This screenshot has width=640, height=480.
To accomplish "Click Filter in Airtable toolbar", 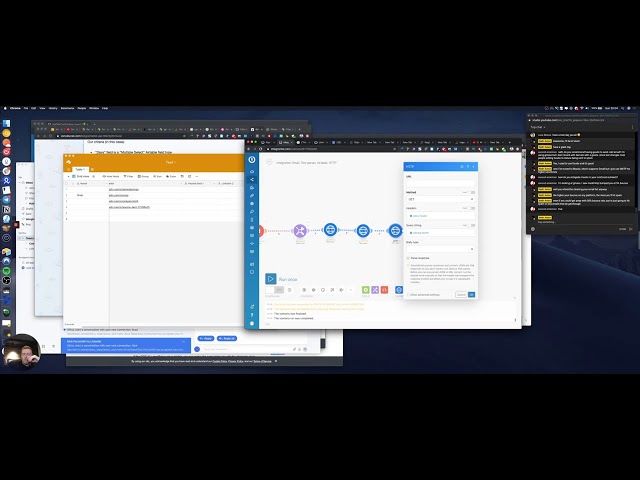I will (129, 176).
